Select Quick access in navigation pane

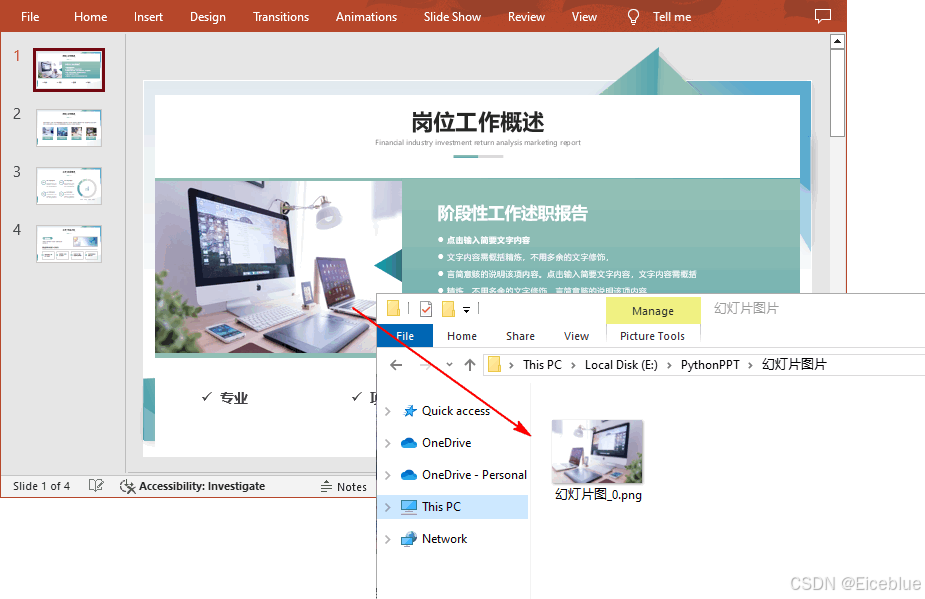(x=455, y=411)
